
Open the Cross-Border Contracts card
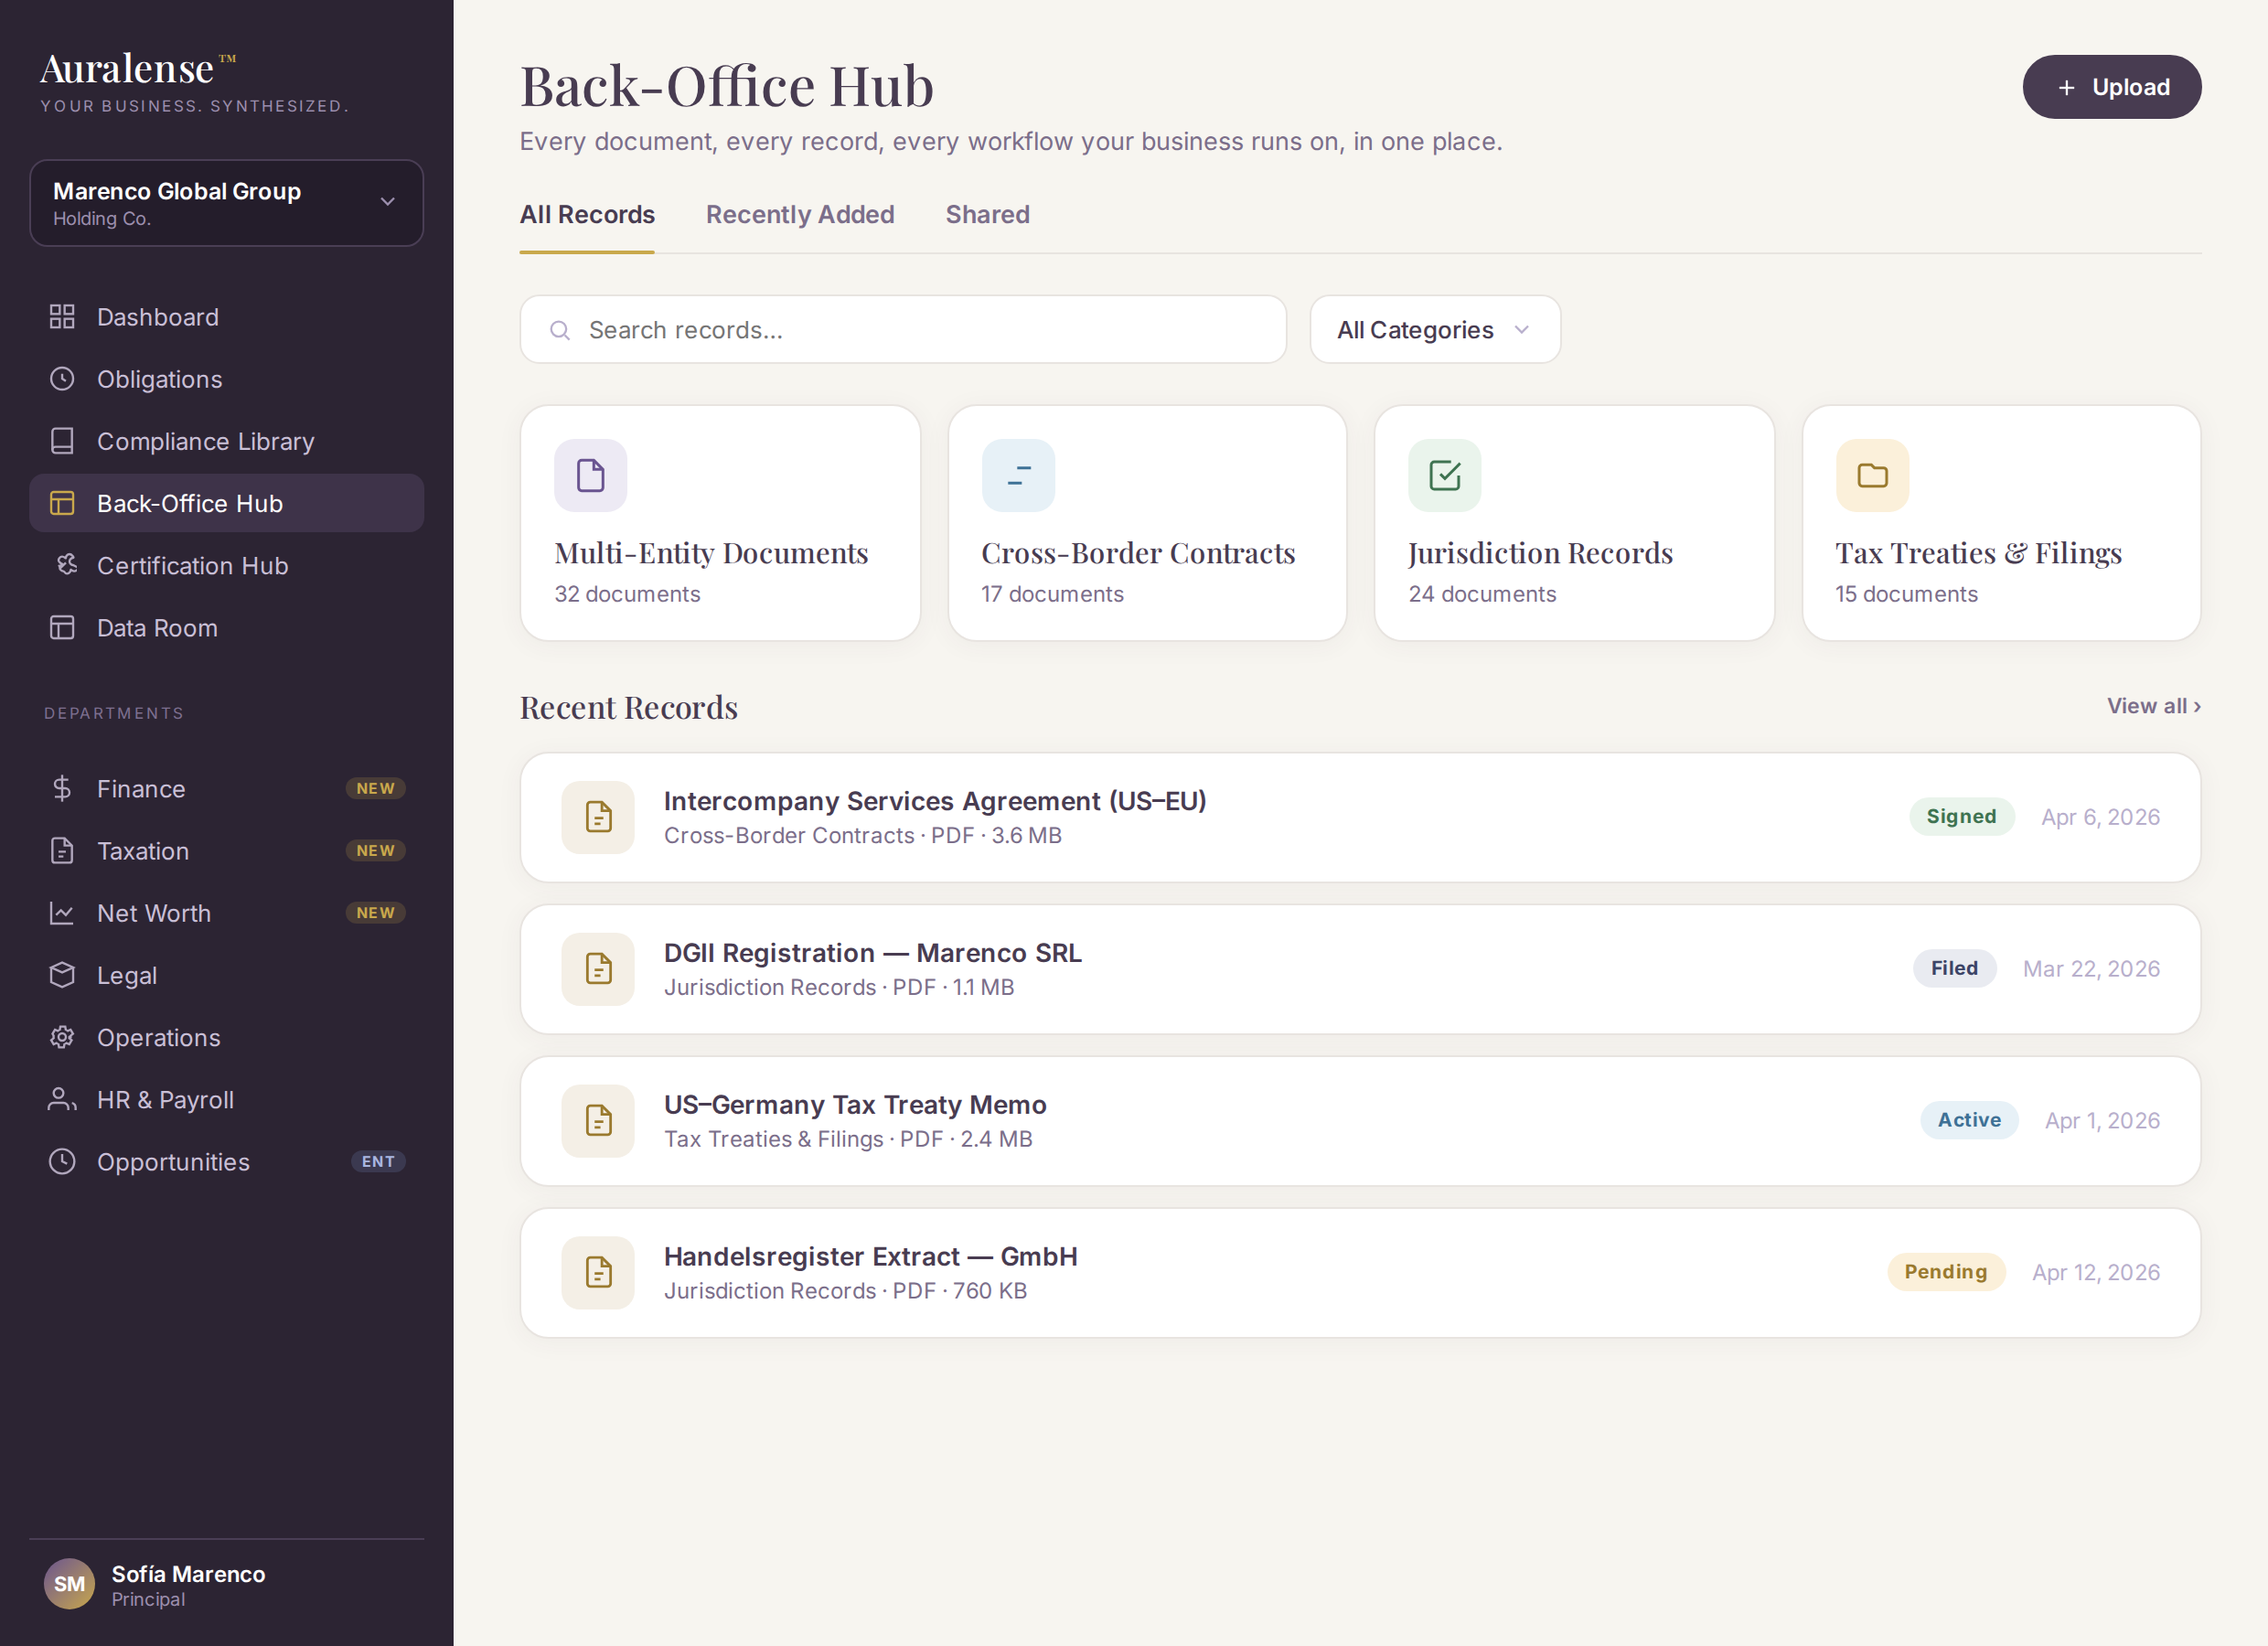(x=1147, y=523)
